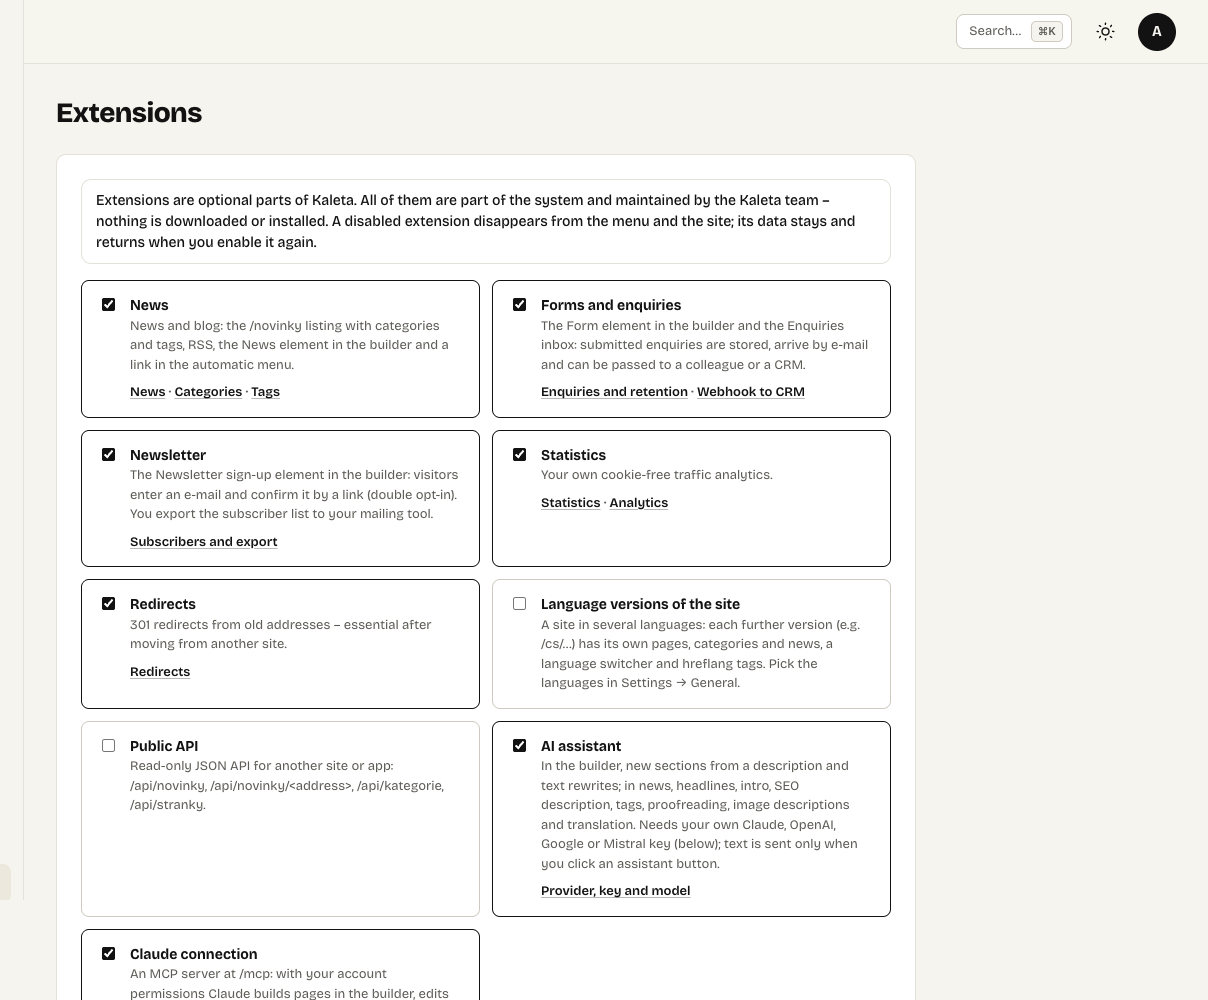Click the Search field in header
Screen dimensions: 1208x1000
point(1013,31)
